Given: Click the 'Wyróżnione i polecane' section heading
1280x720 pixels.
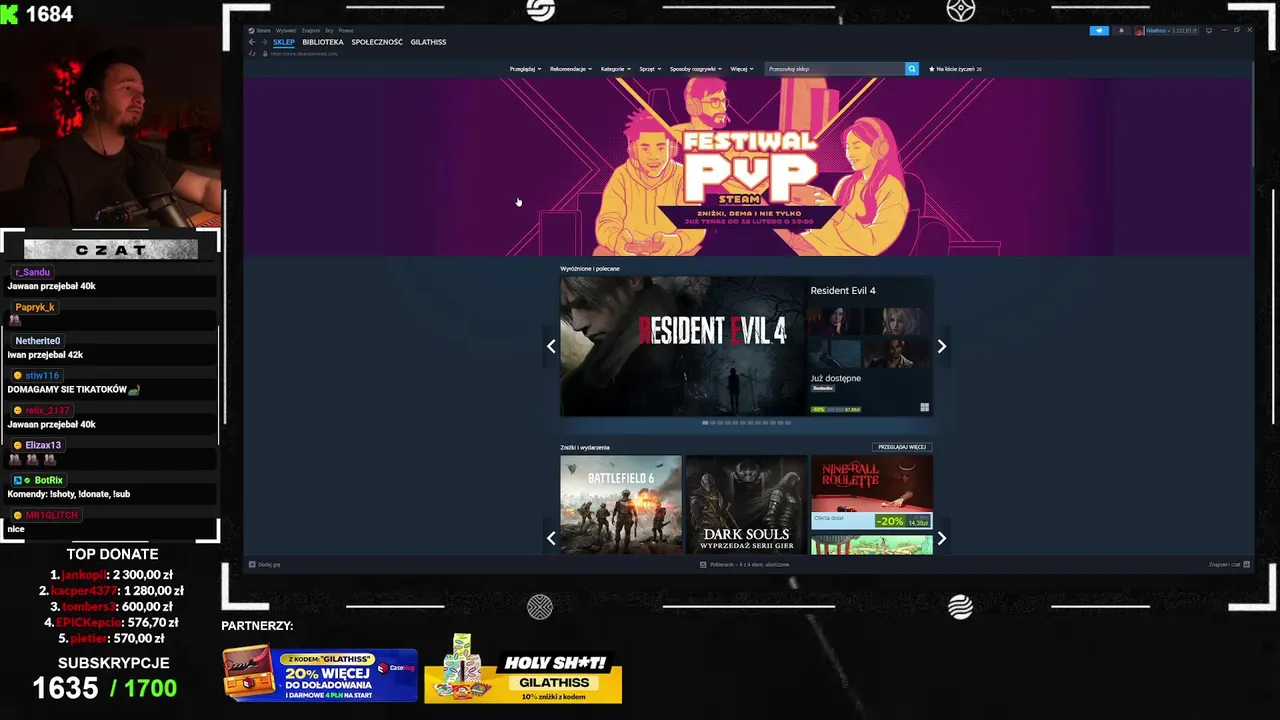Looking at the screenshot, I should (x=590, y=269).
